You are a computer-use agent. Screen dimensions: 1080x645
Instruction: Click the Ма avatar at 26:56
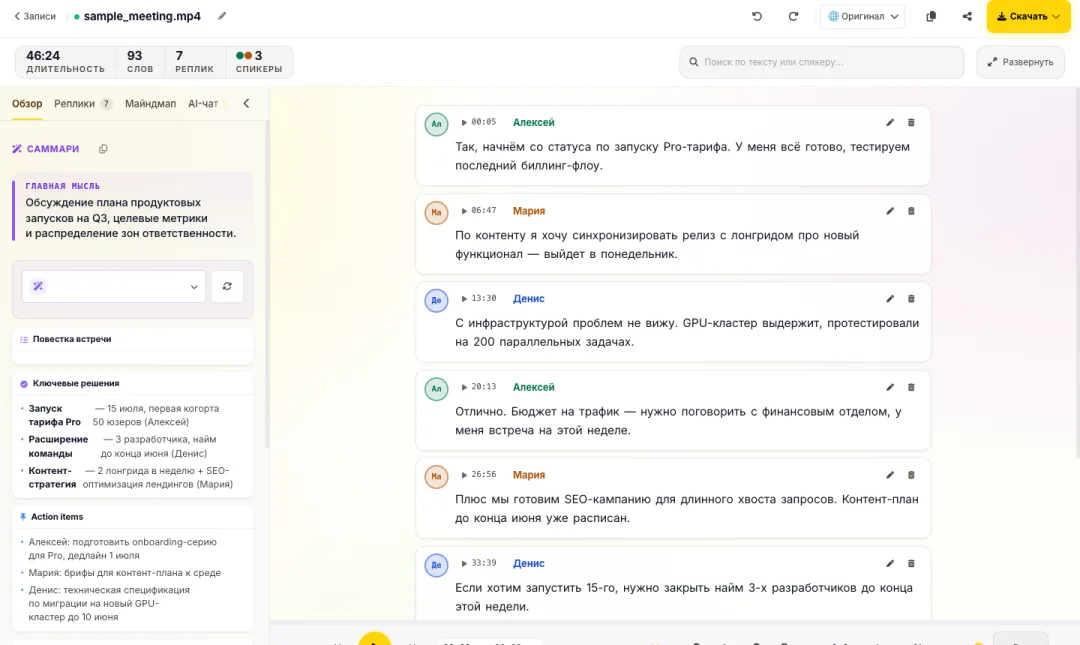tap(436, 476)
